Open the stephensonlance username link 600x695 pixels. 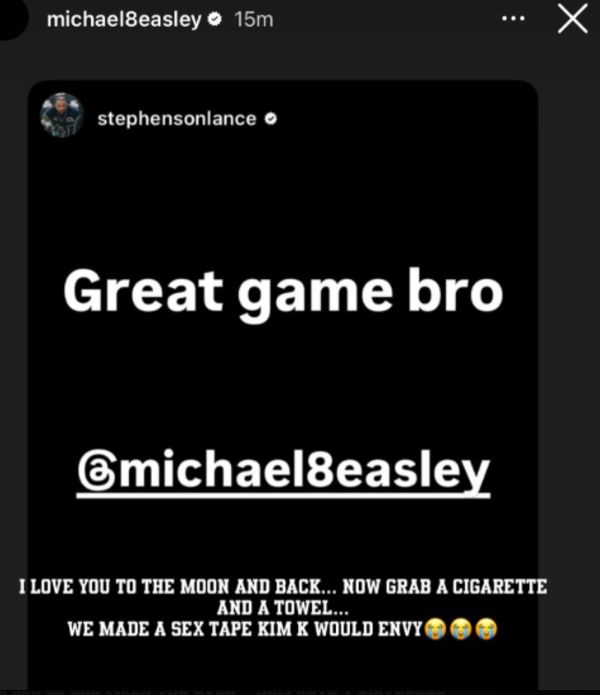pos(177,119)
